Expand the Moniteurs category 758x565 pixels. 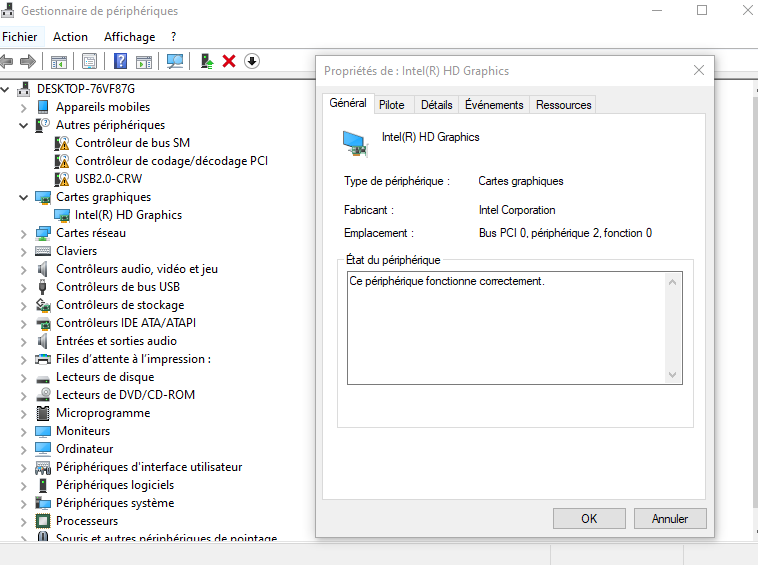pos(23,432)
